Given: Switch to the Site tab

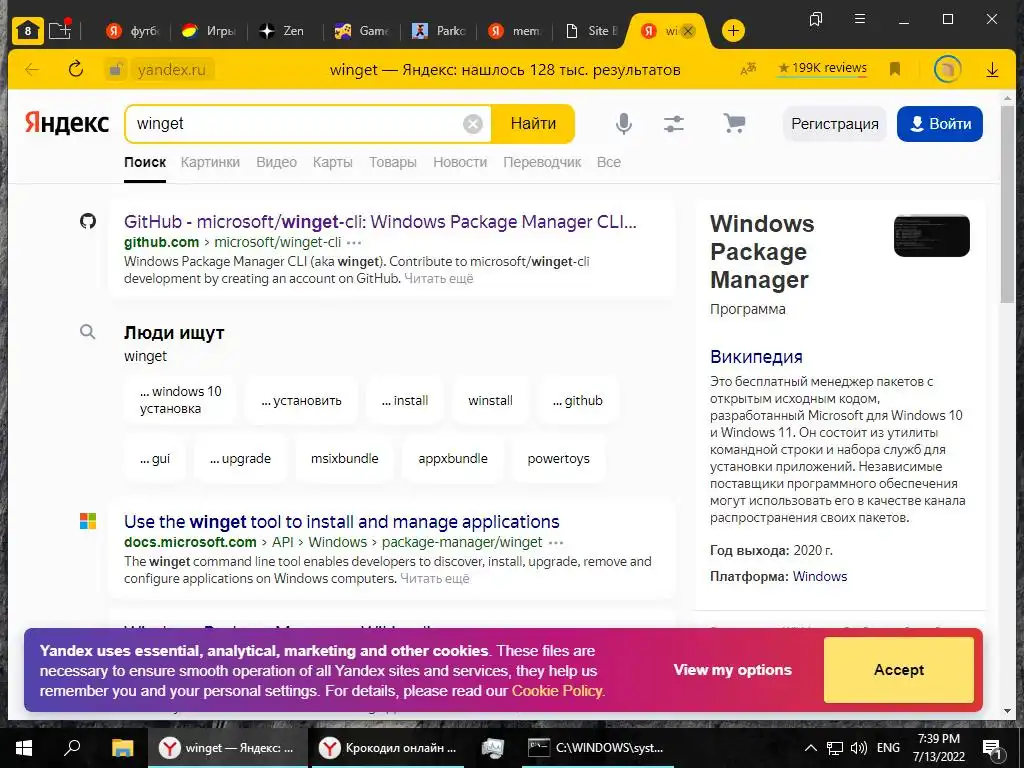Looking at the screenshot, I should point(591,31).
